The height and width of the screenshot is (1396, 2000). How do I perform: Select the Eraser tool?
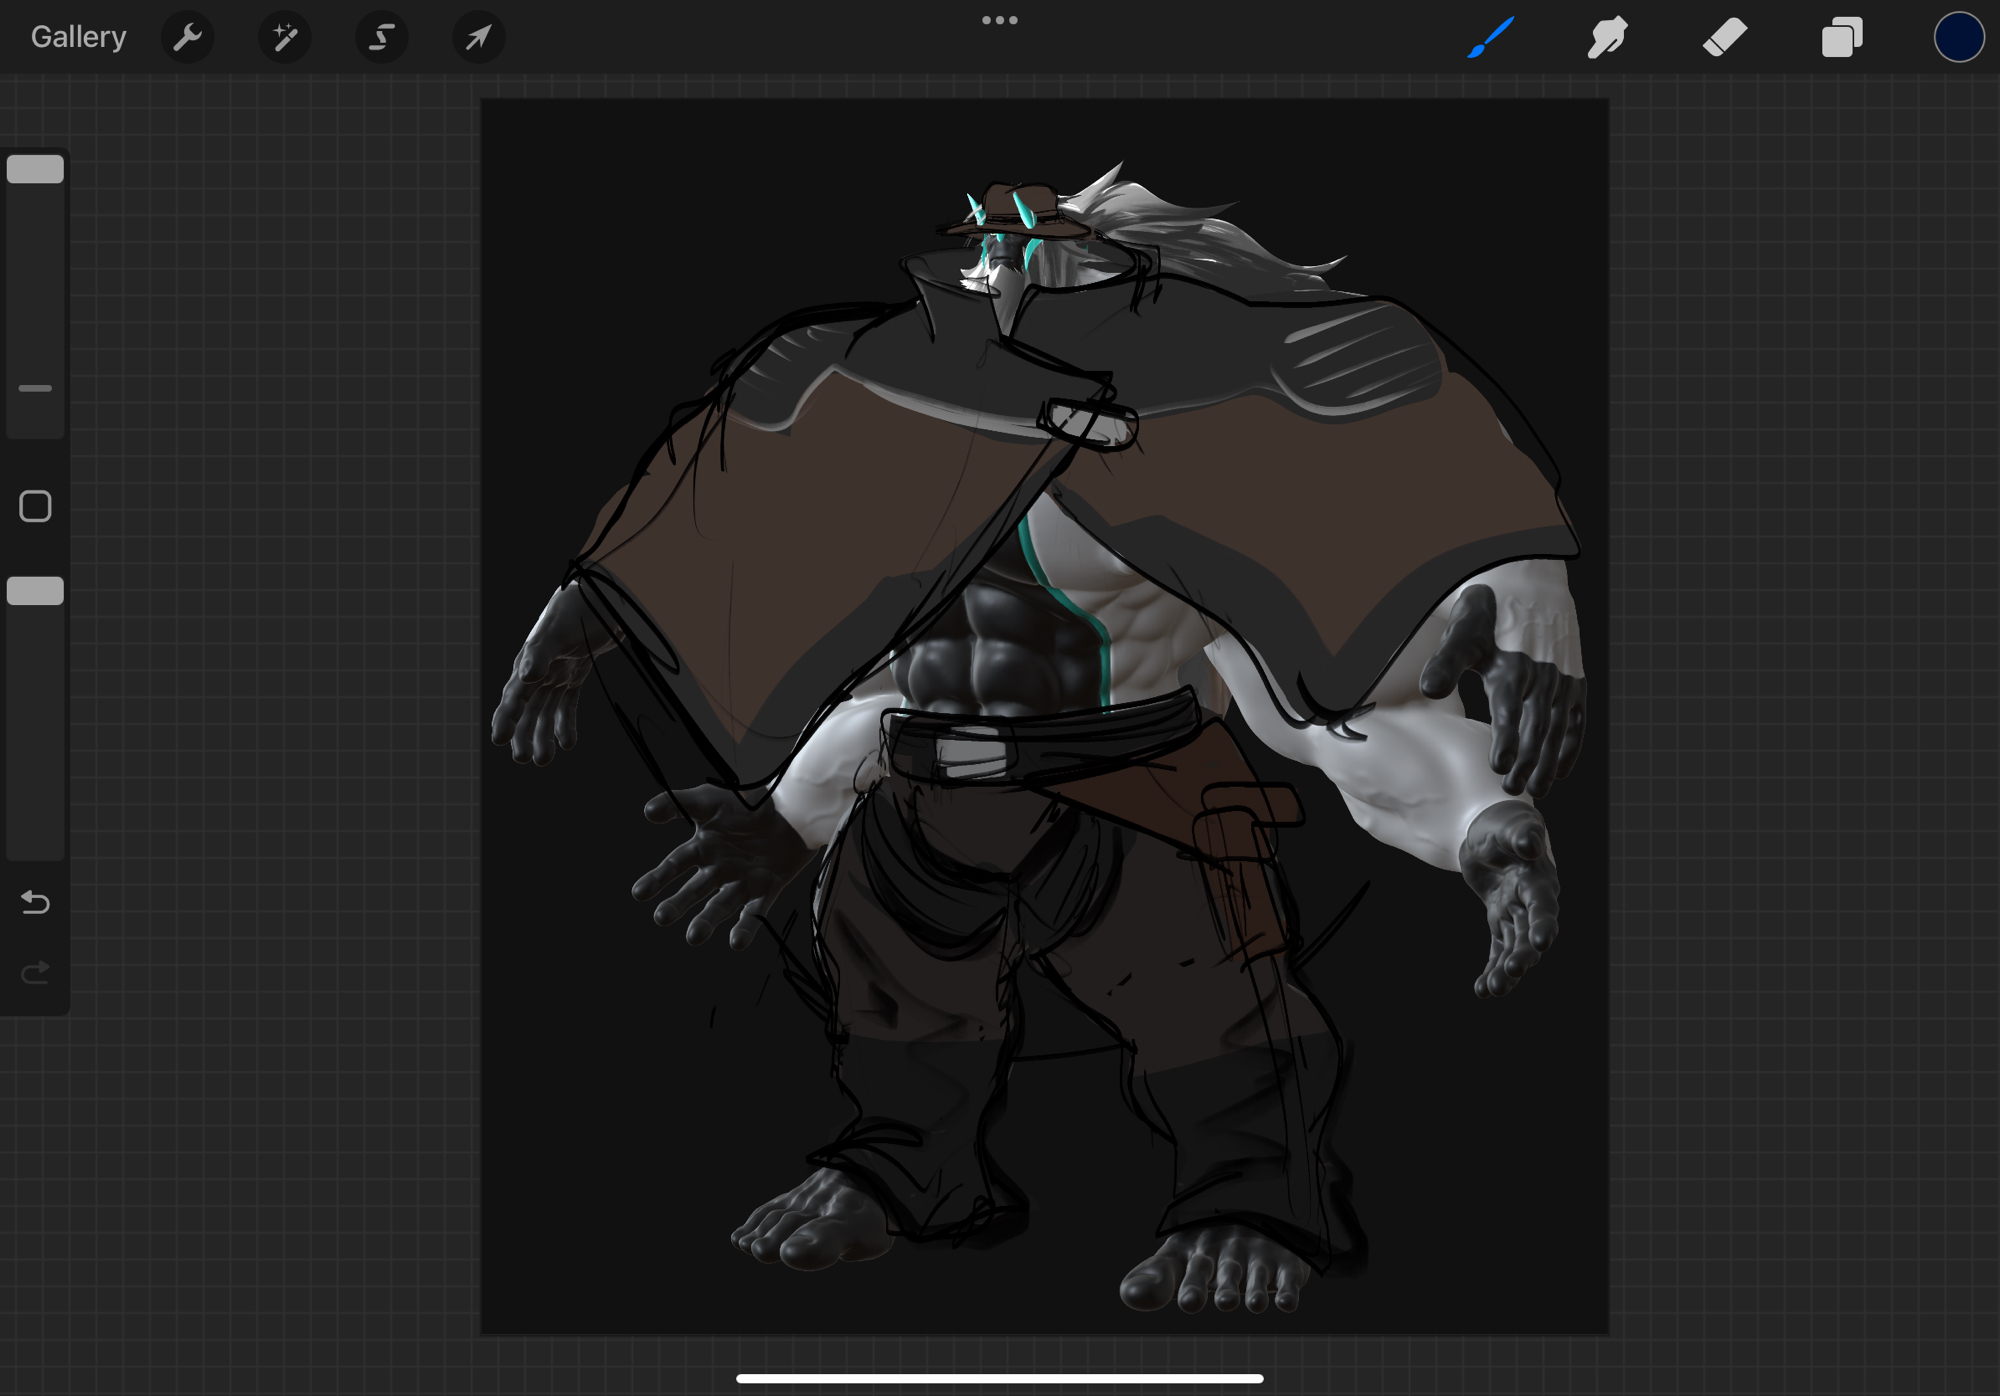click(1725, 38)
